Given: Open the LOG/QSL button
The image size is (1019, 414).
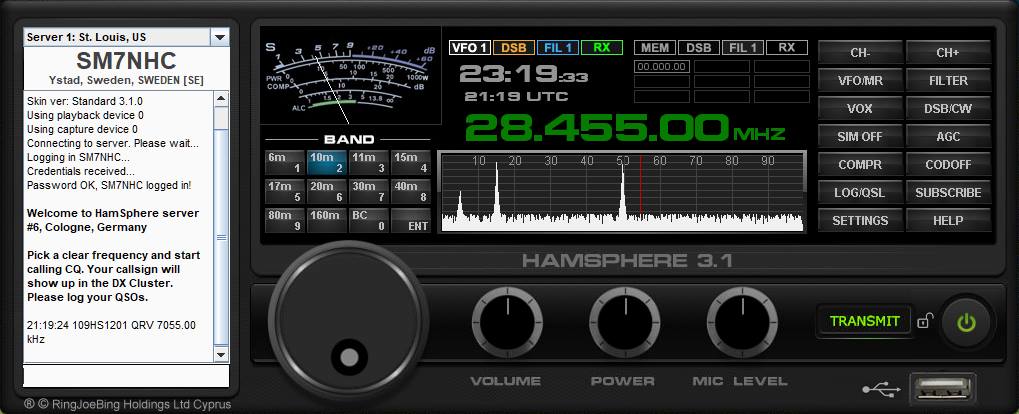Looking at the screenshot, I should click(860, 192).
